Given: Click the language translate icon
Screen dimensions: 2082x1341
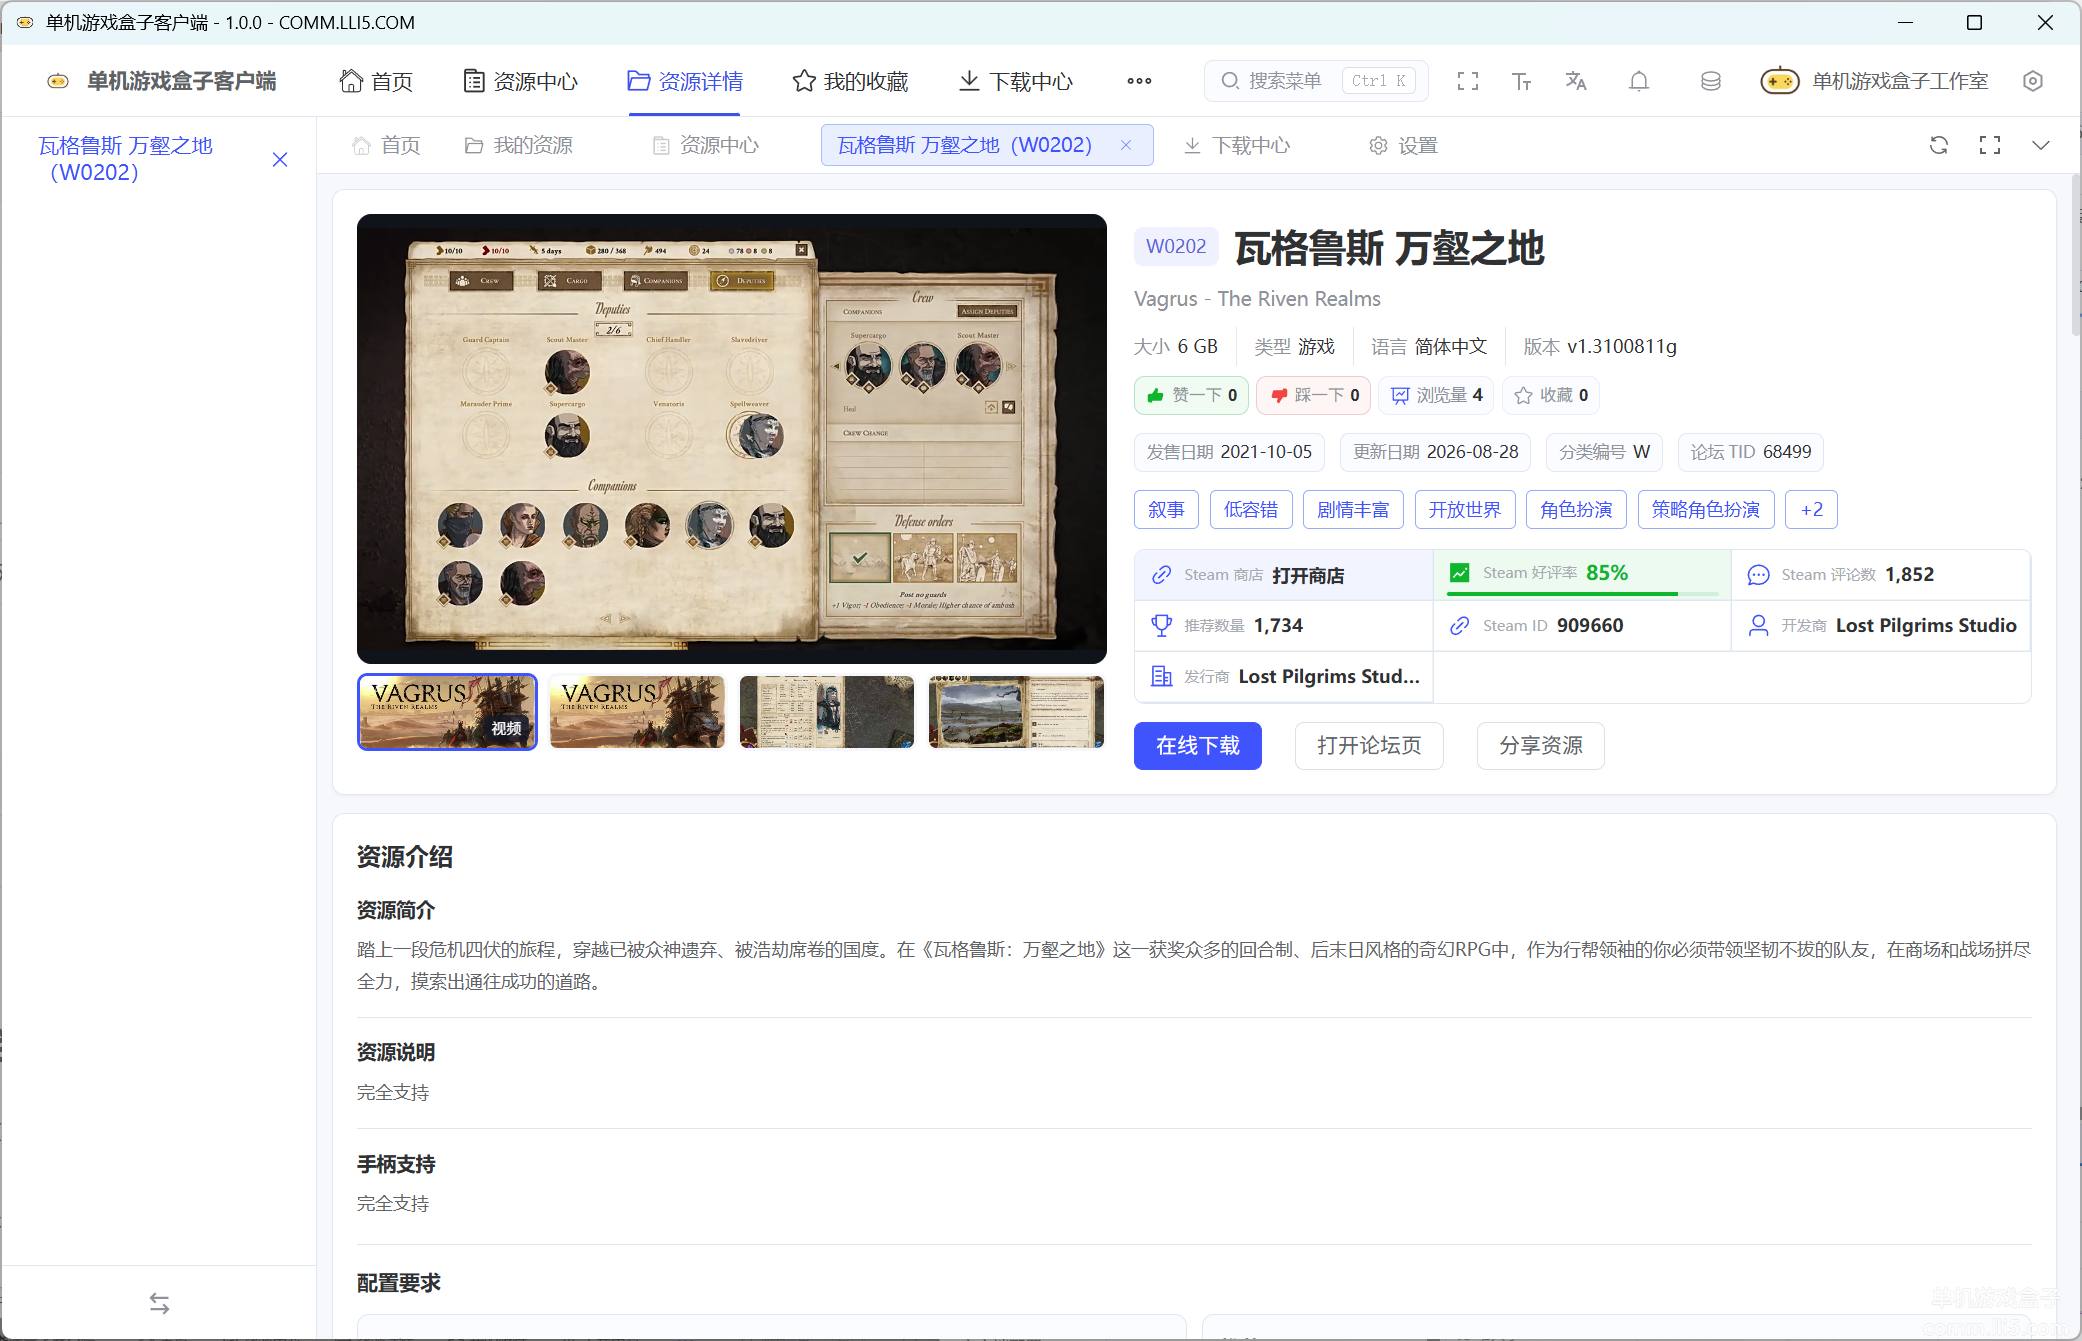Looking at the screenshot, I should pyautogui.click(x=1576, y=81).
